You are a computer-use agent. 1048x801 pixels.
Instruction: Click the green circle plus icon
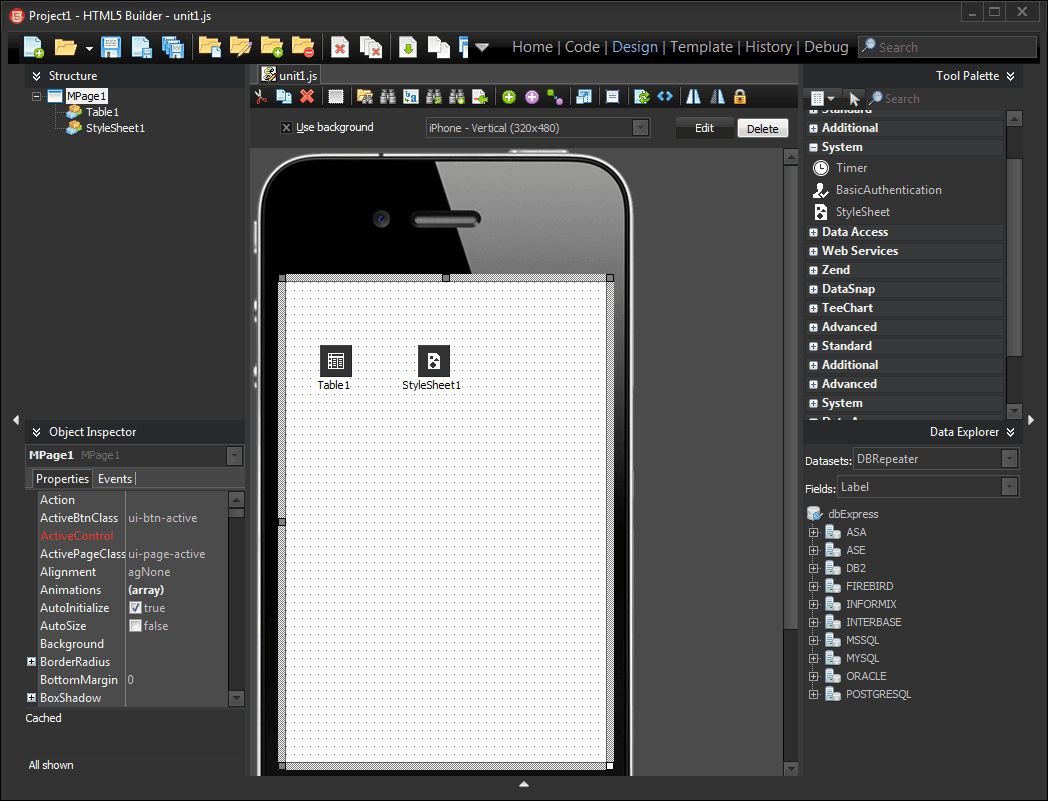pos(509,97)
